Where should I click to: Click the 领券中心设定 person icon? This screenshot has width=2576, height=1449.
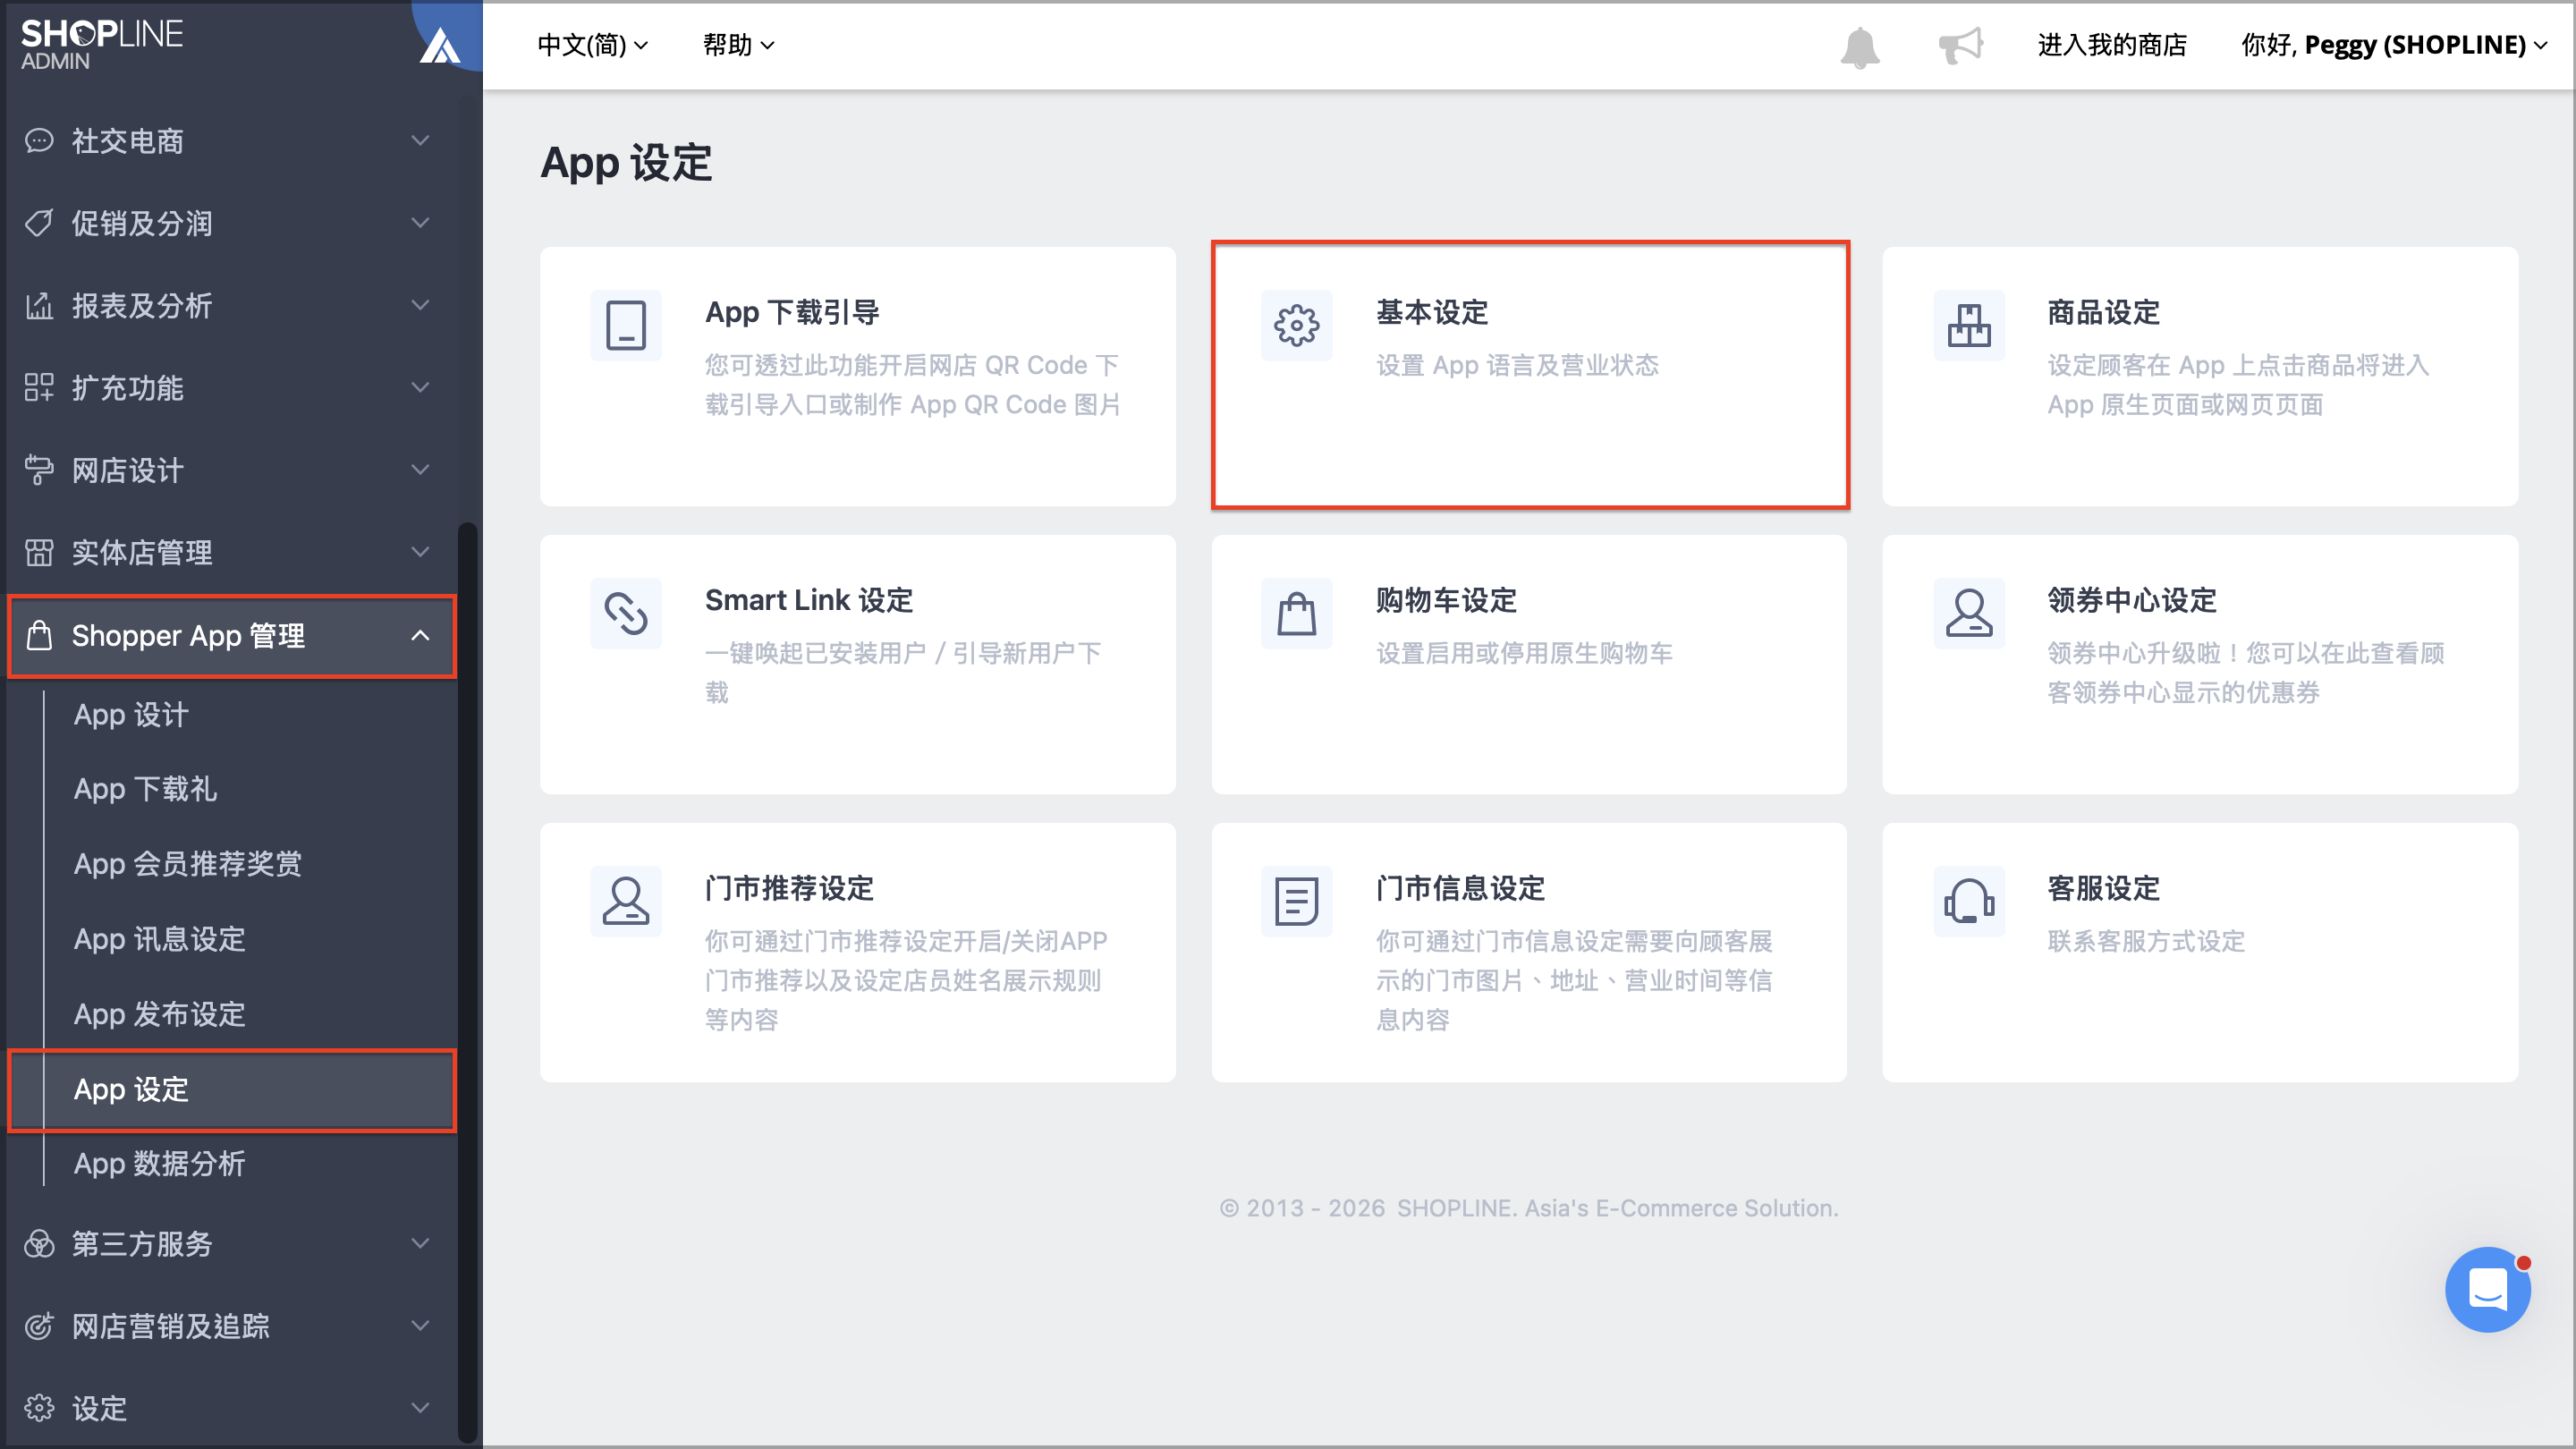coord(1969,613)
